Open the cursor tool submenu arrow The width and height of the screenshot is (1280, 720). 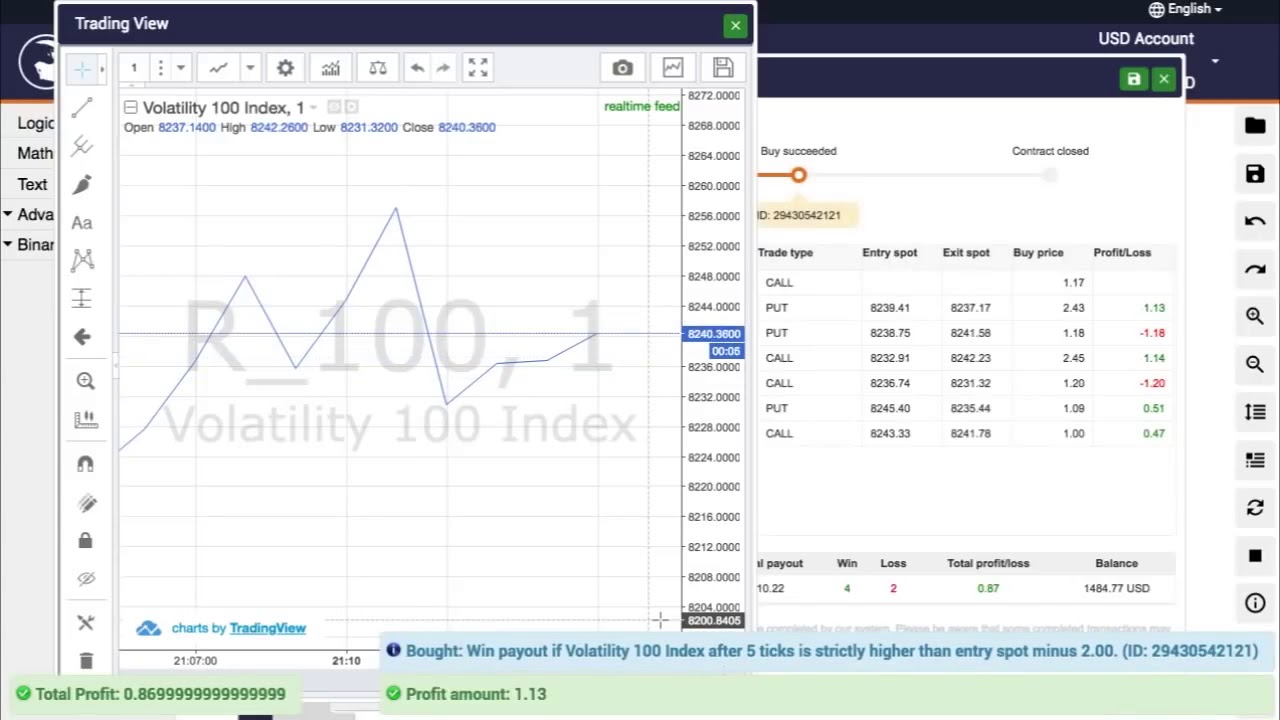102,68
